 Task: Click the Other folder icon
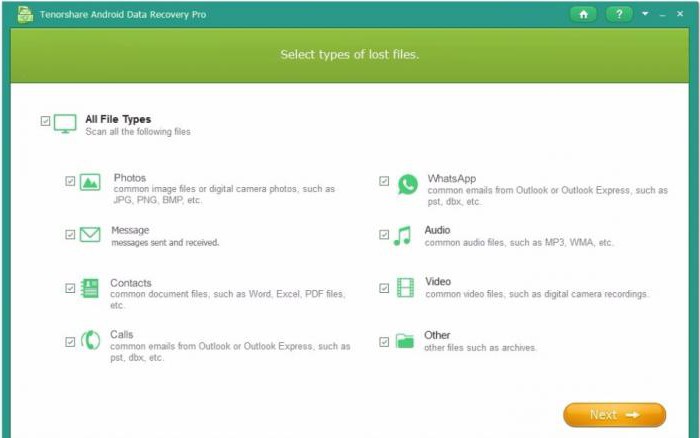404,341
